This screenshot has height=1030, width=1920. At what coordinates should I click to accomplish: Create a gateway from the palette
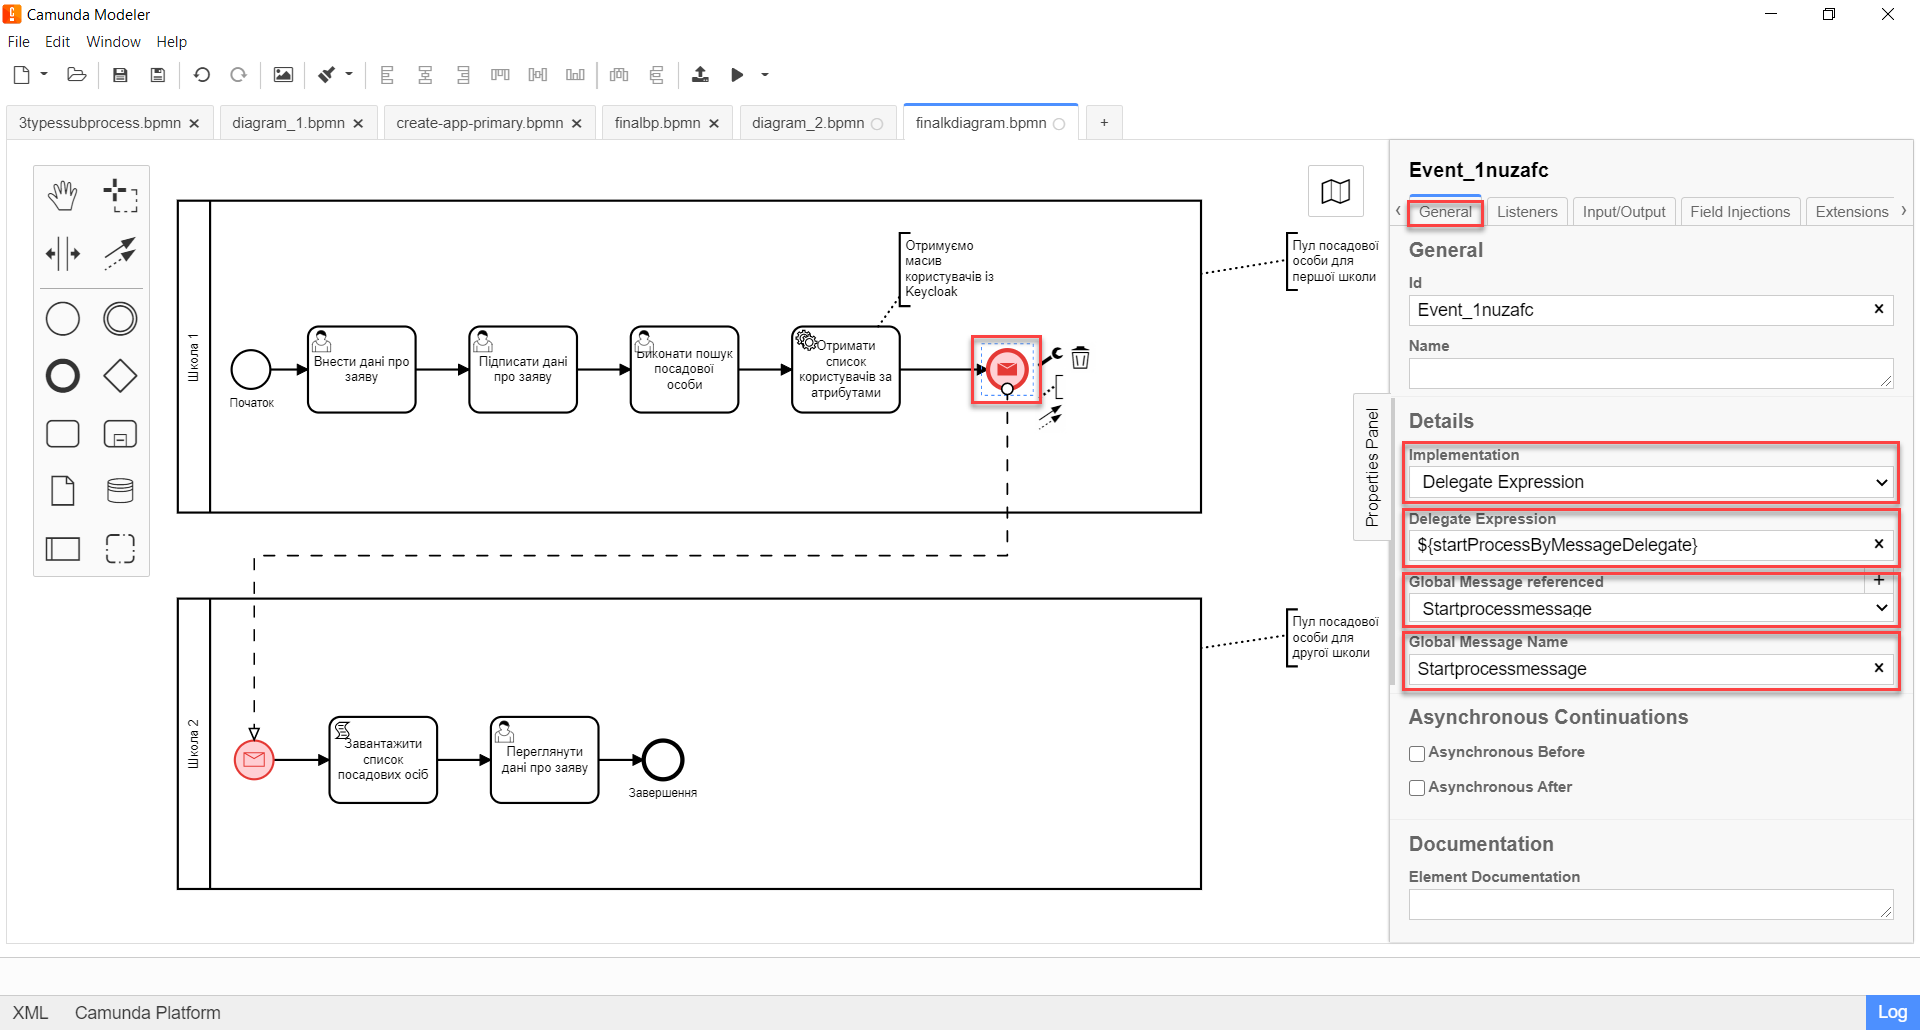pyautogui.click(x=120, y=376)
